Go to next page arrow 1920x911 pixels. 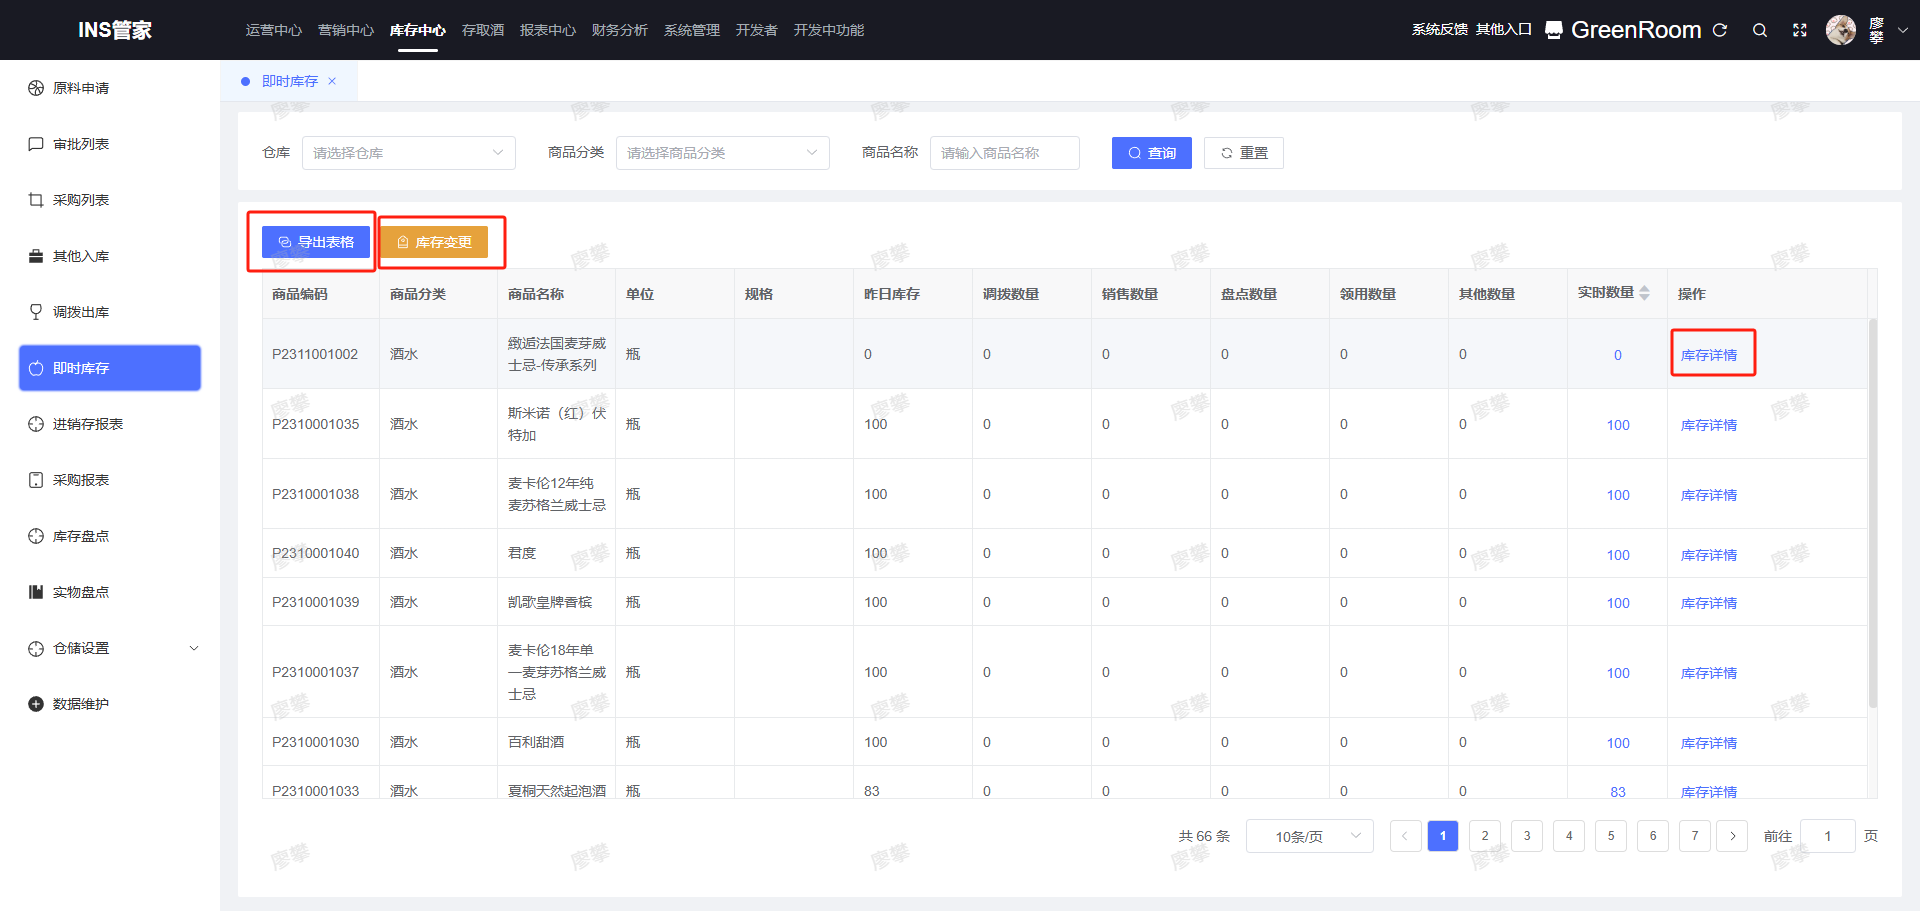[1733, 836]
